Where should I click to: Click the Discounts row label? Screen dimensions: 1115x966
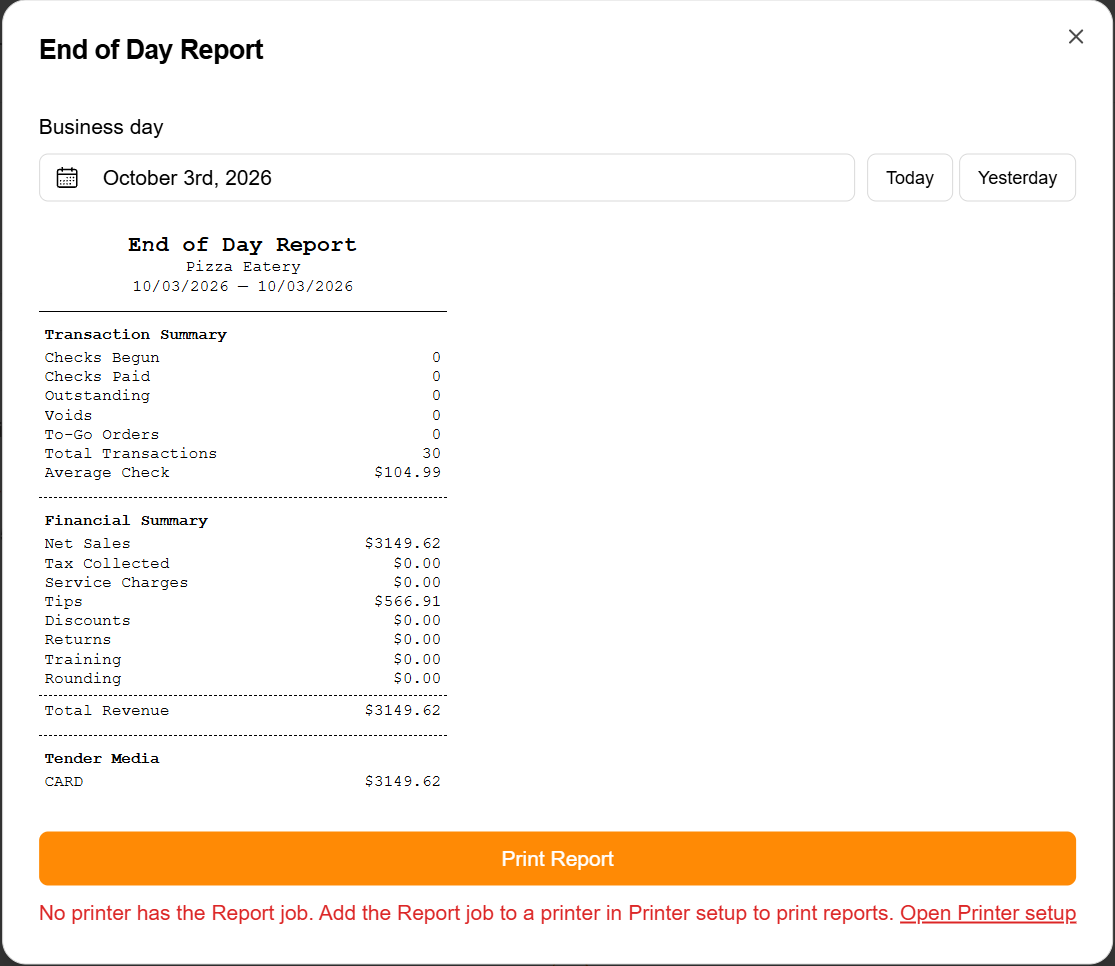[87, 621]
